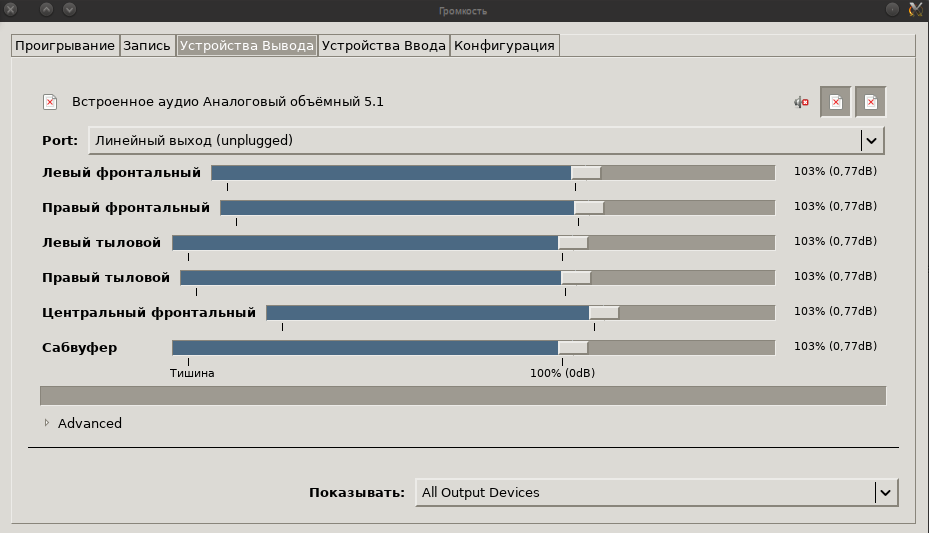
Task: Click the 100% (0dB) scale mark label
Action: point(562,373)
